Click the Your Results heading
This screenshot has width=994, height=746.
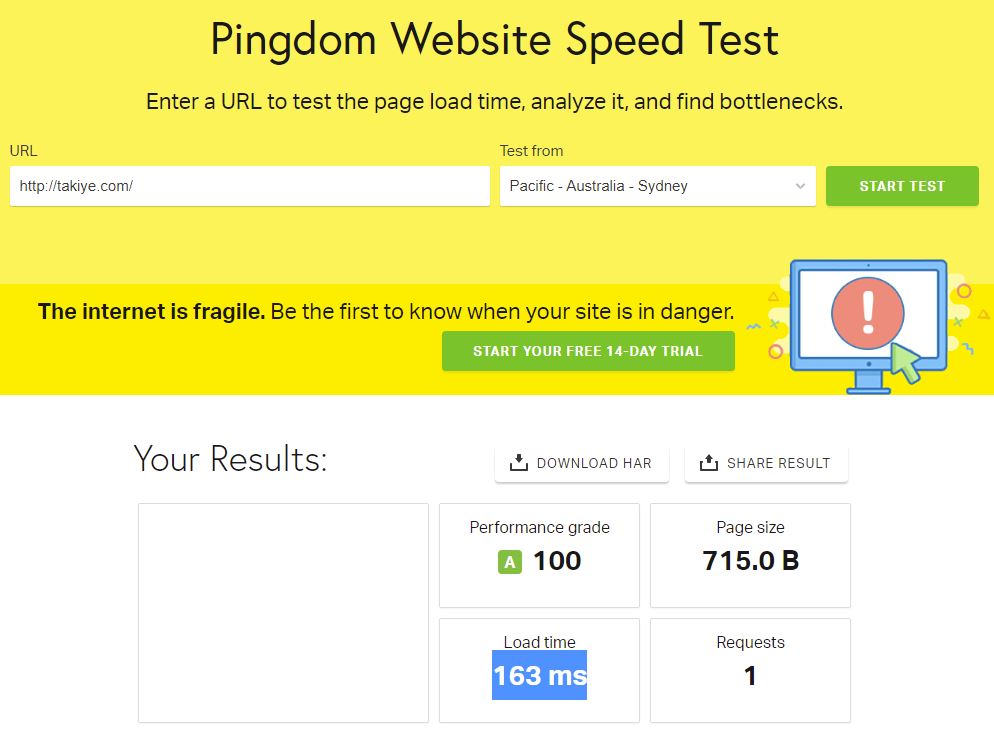coord(230,458)
